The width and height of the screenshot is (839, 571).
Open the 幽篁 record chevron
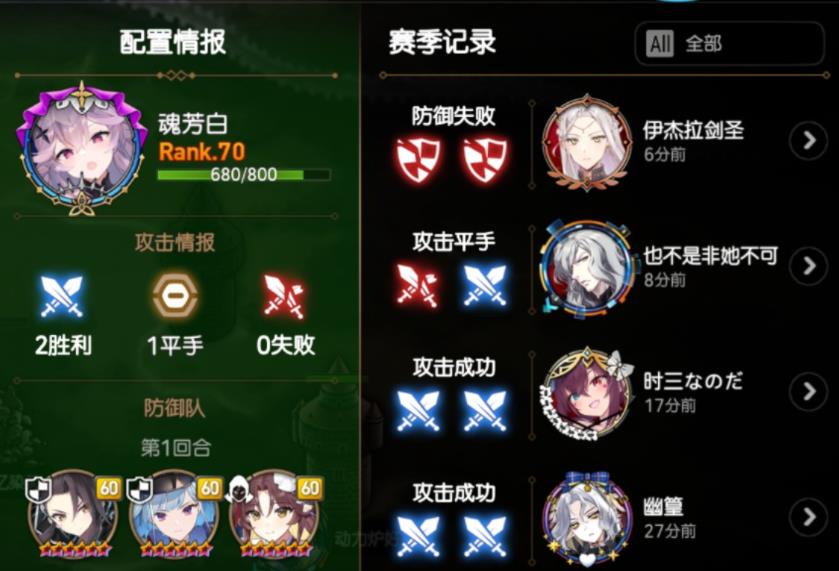[x=809, y=517]
